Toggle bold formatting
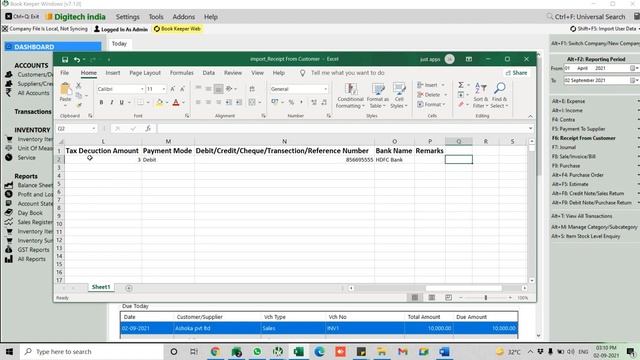 point(101,102)
